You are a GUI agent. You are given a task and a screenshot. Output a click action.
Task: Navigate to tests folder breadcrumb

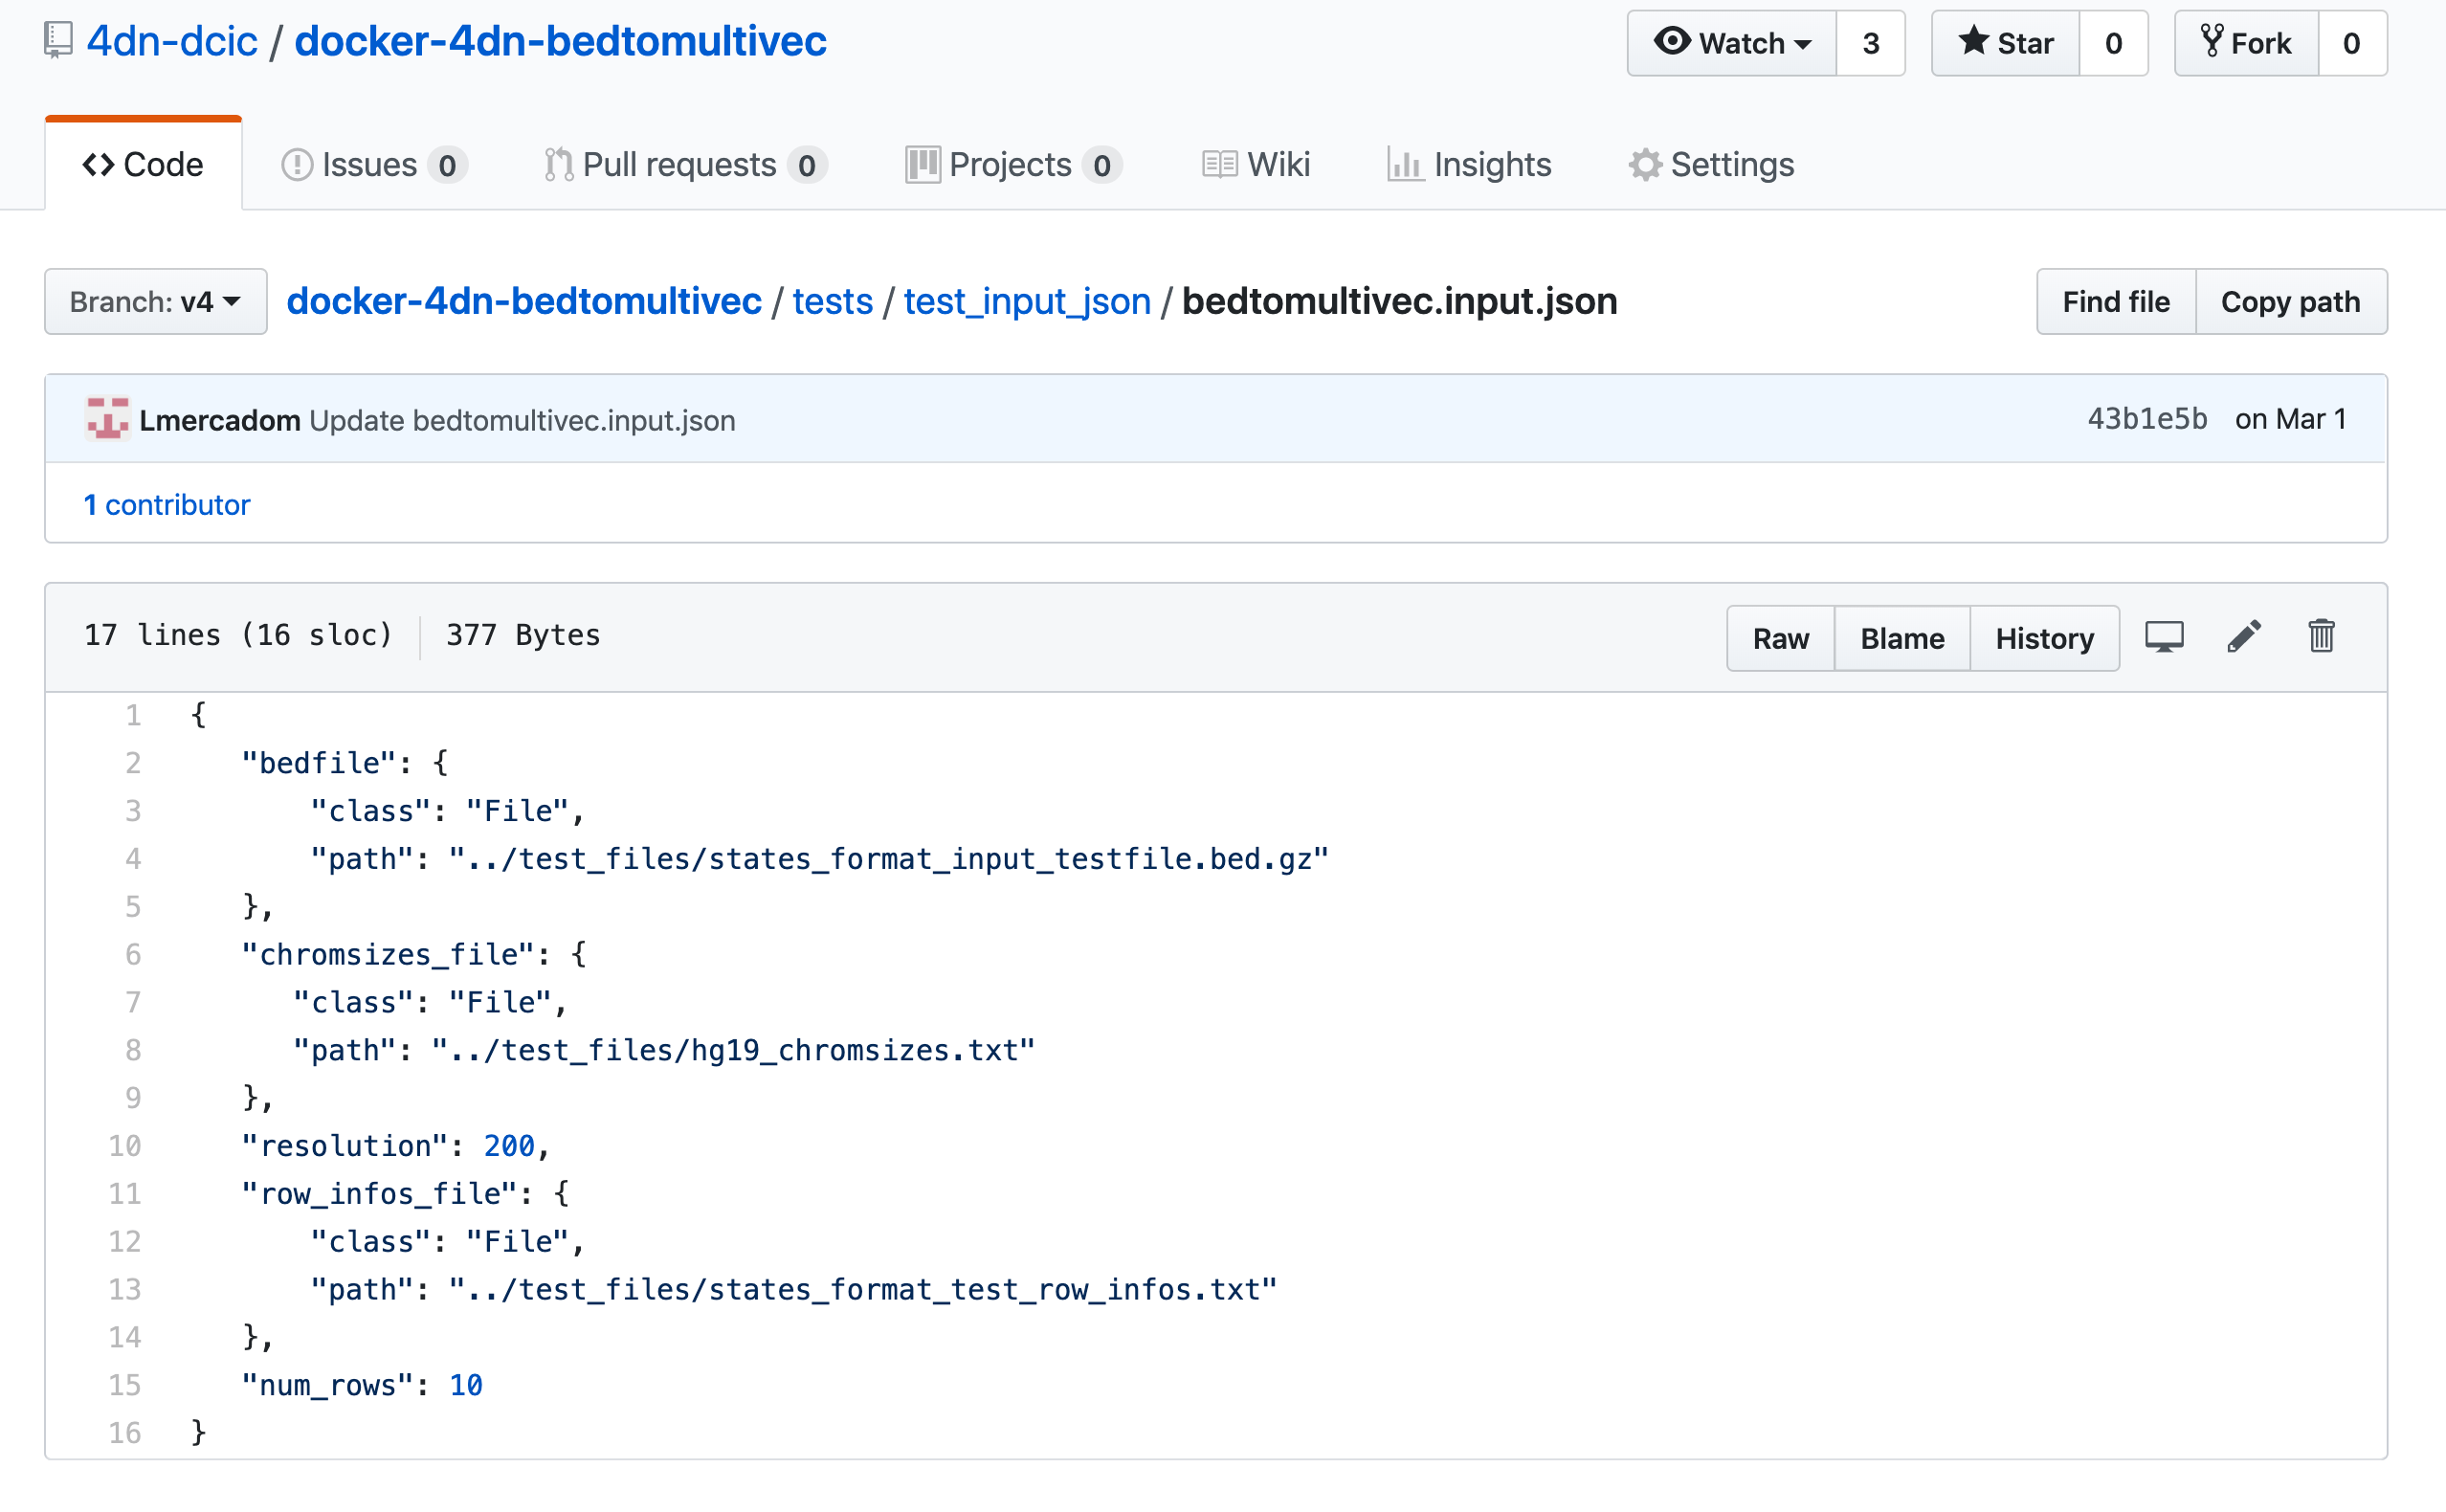833,301
